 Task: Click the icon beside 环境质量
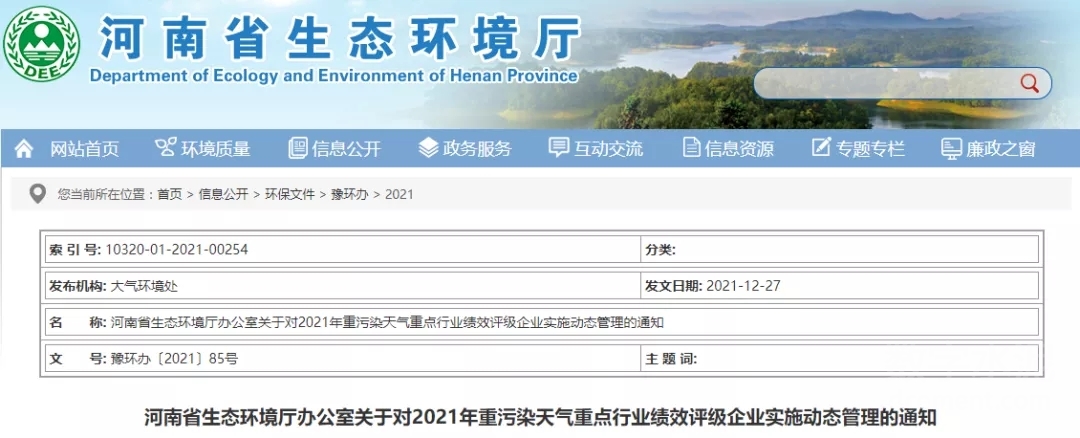pos(166,147)
